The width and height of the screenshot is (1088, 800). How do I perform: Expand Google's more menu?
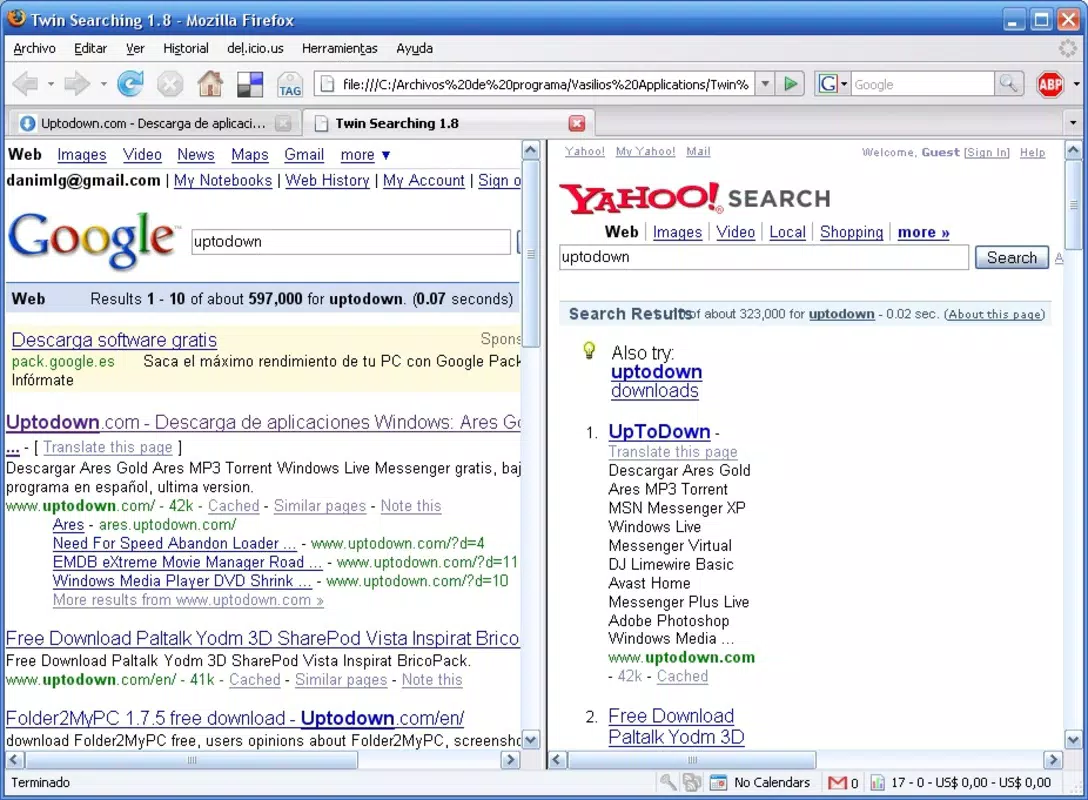(365, 155)
